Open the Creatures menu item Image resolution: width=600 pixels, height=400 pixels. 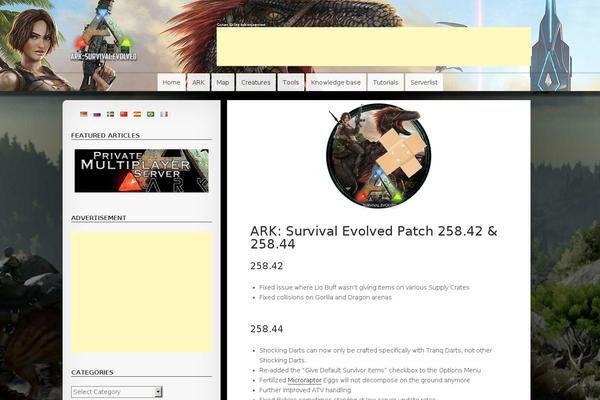click(256, 82)
